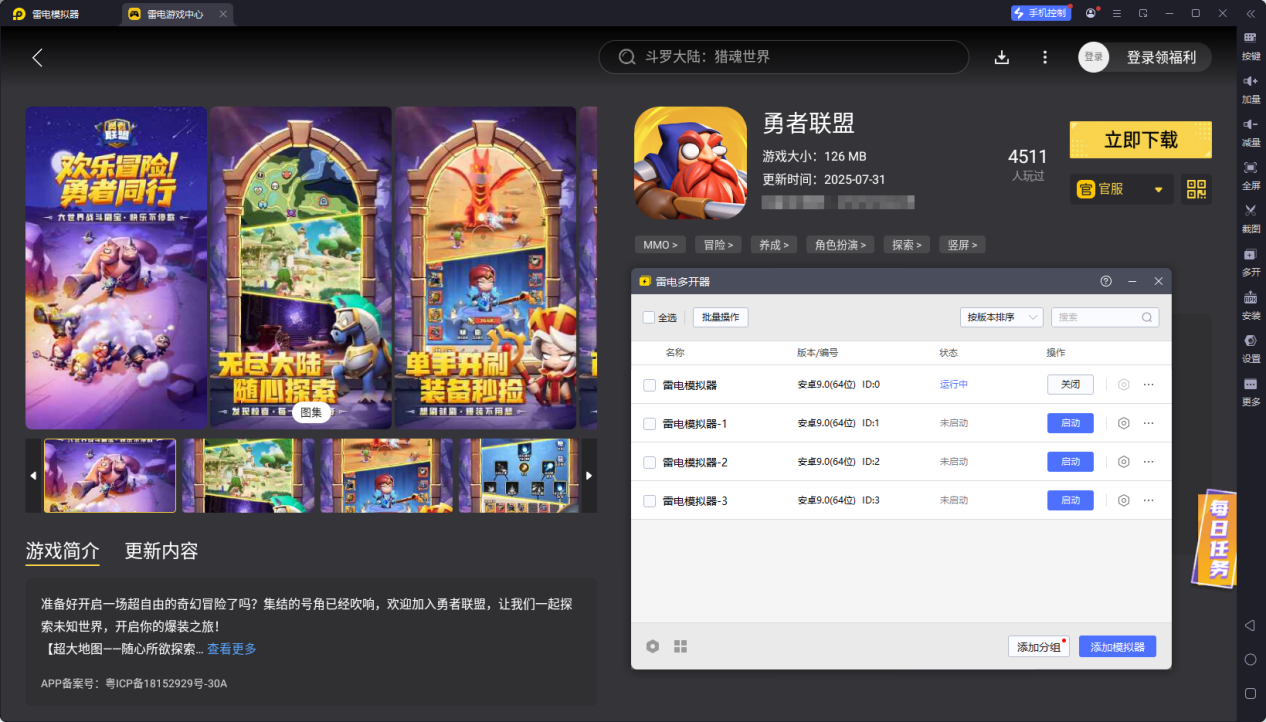Image resolution: width=1266 pixels, height=722 pixels.
Task: Expand the 按版本排序 sort dropdown
Action: pos(1001,317)
